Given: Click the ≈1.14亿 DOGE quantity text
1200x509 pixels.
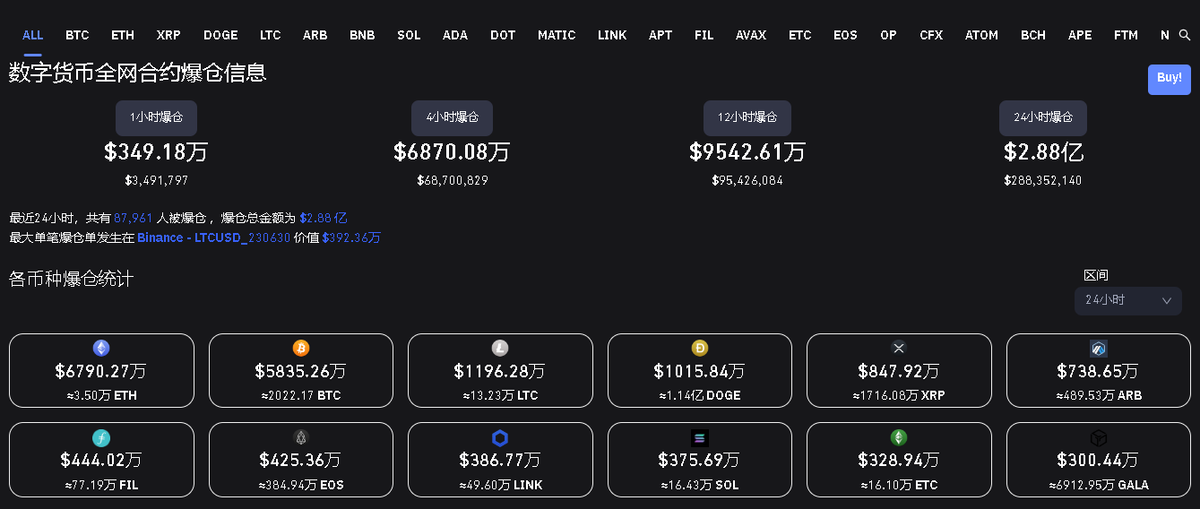Looking at the screenshot, I should tap(700, 396).
